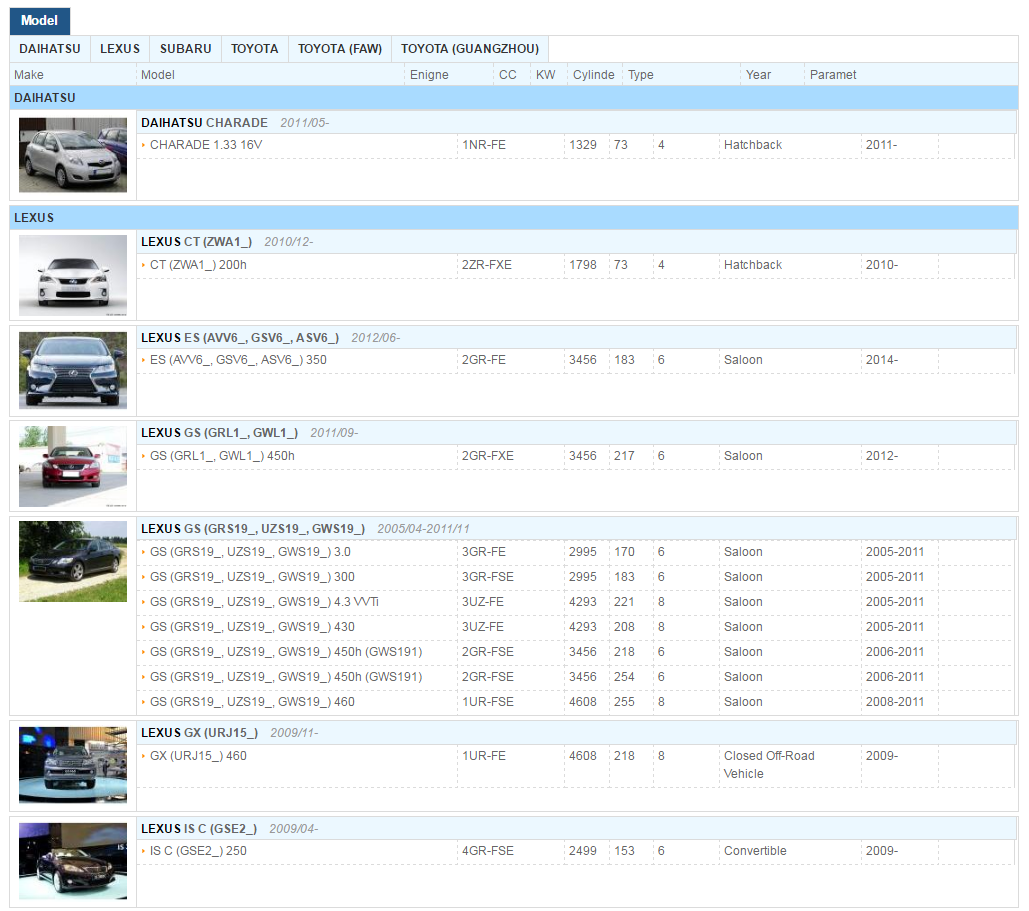This screenshot has width=1029, height=911.
Task: Click the LEXUS GS (GRS19_, UZS19_, GWS19_) heading
Action: click(x=253, y=529)
